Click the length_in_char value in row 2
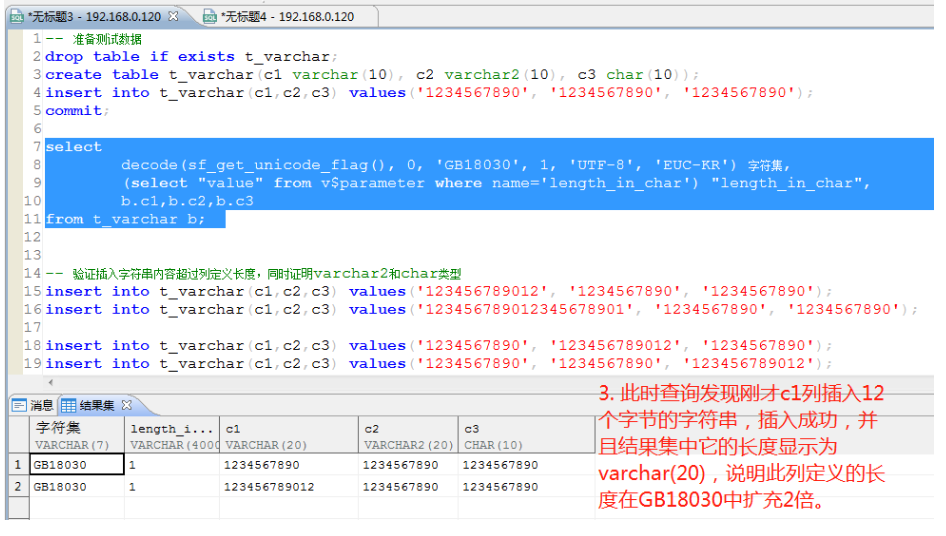The height and width of the screenshot is (536, 946). pyautogui.click(x=173, y=487)
